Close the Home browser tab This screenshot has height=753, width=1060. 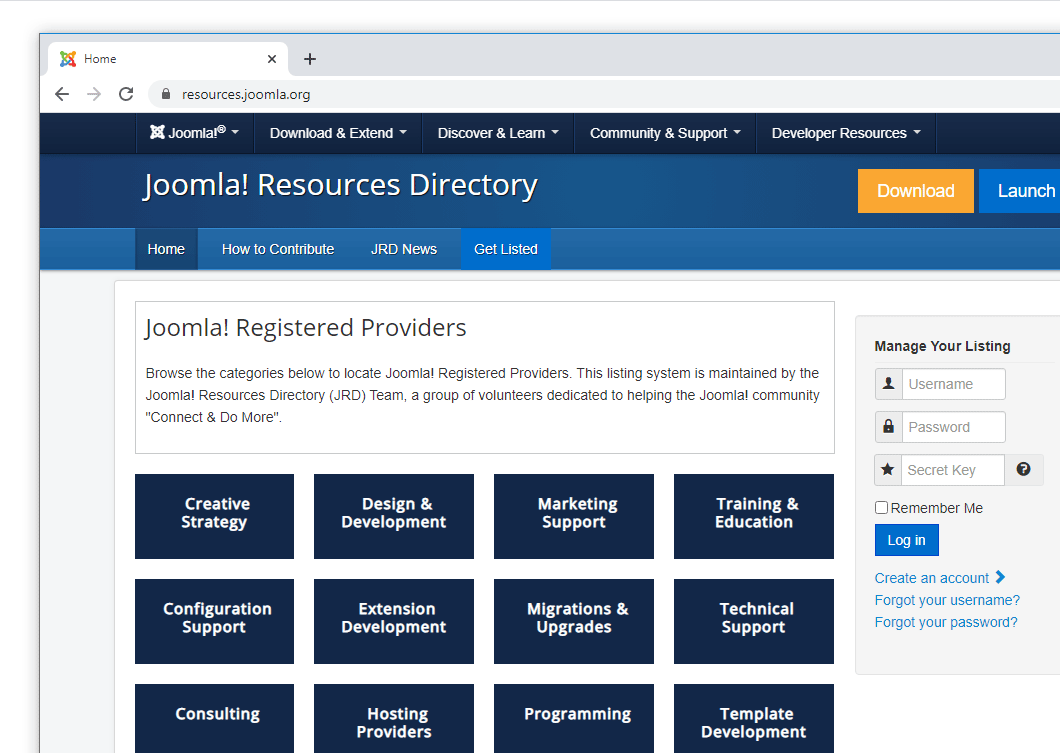272,59
